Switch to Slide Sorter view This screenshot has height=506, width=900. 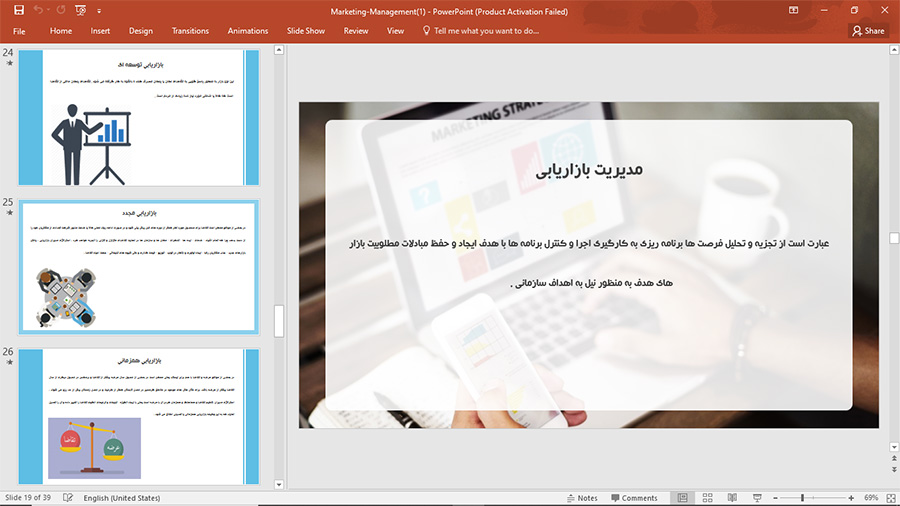coord(707,497)
